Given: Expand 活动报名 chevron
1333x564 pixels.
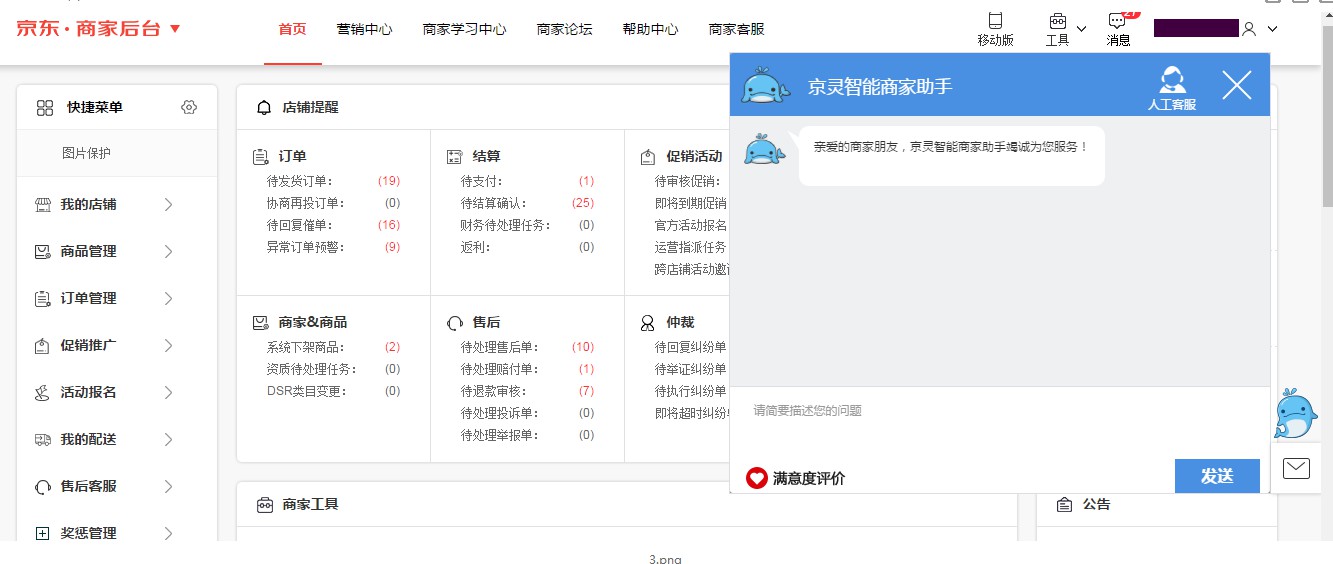Looking at the screenshot, I should (x=168, y=392).
